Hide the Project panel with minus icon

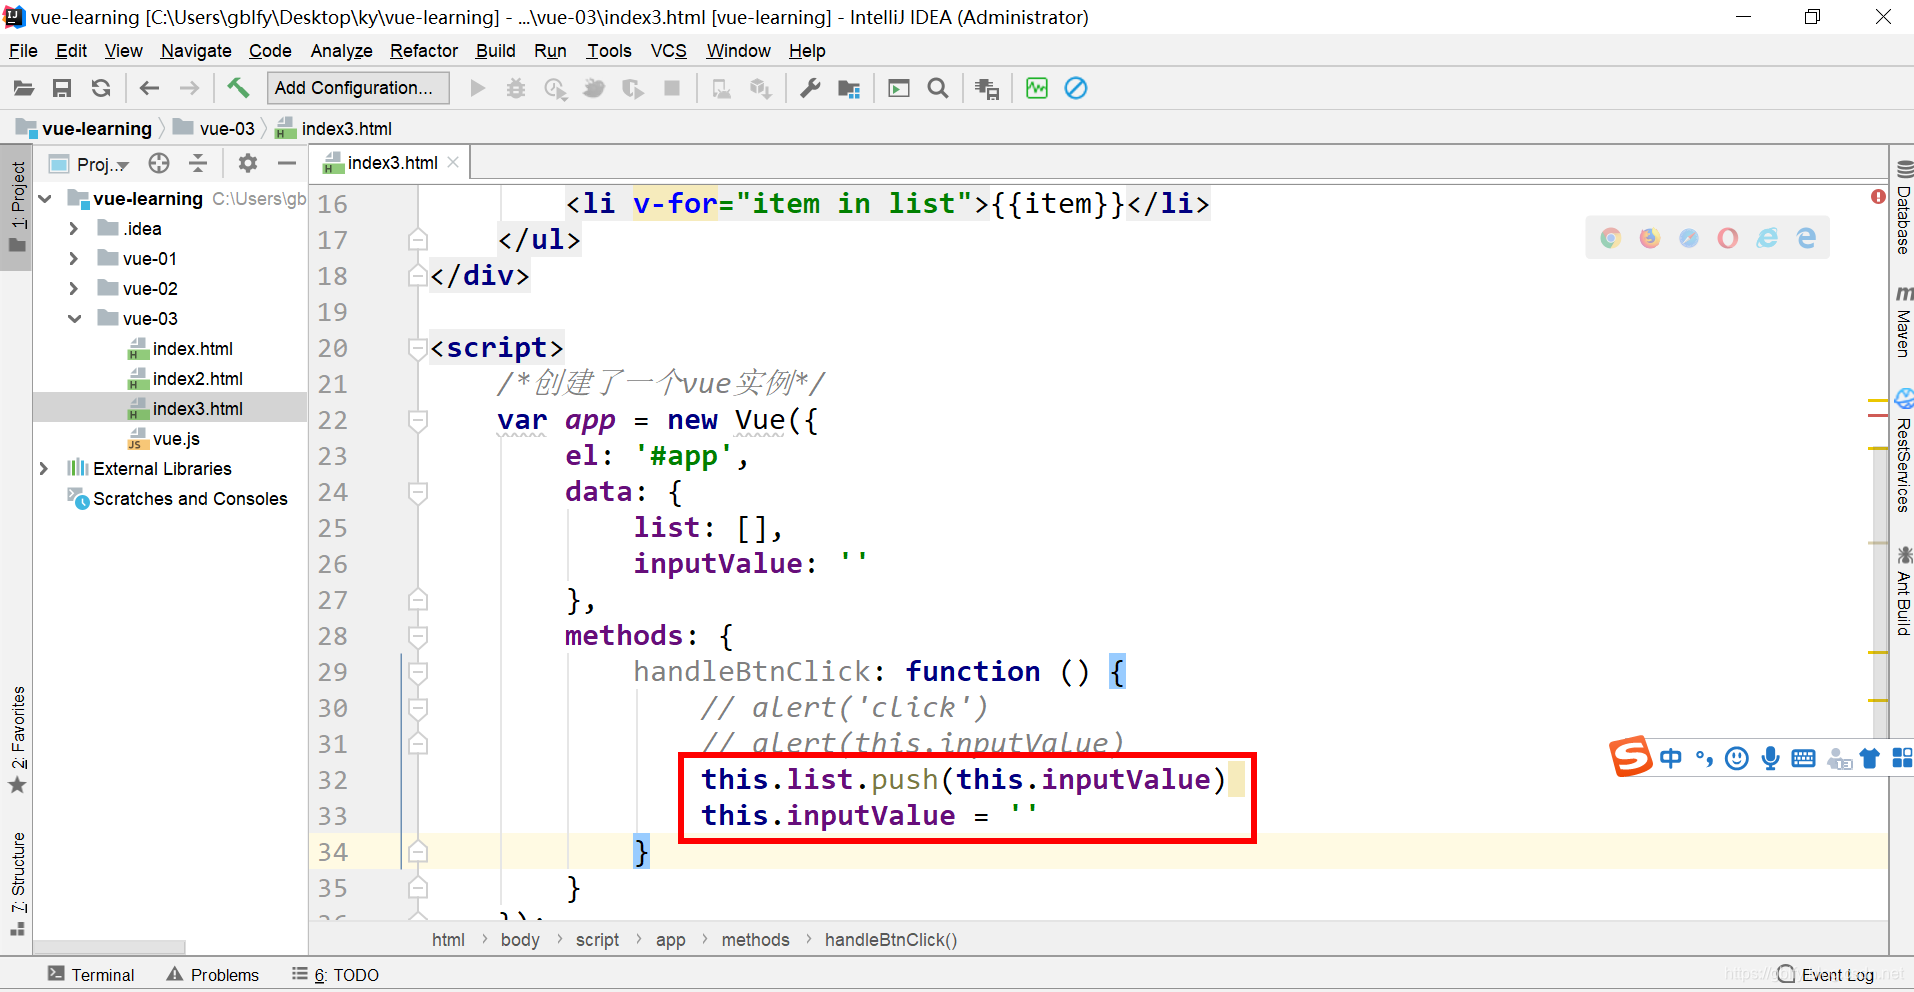[x=287, y=163]
